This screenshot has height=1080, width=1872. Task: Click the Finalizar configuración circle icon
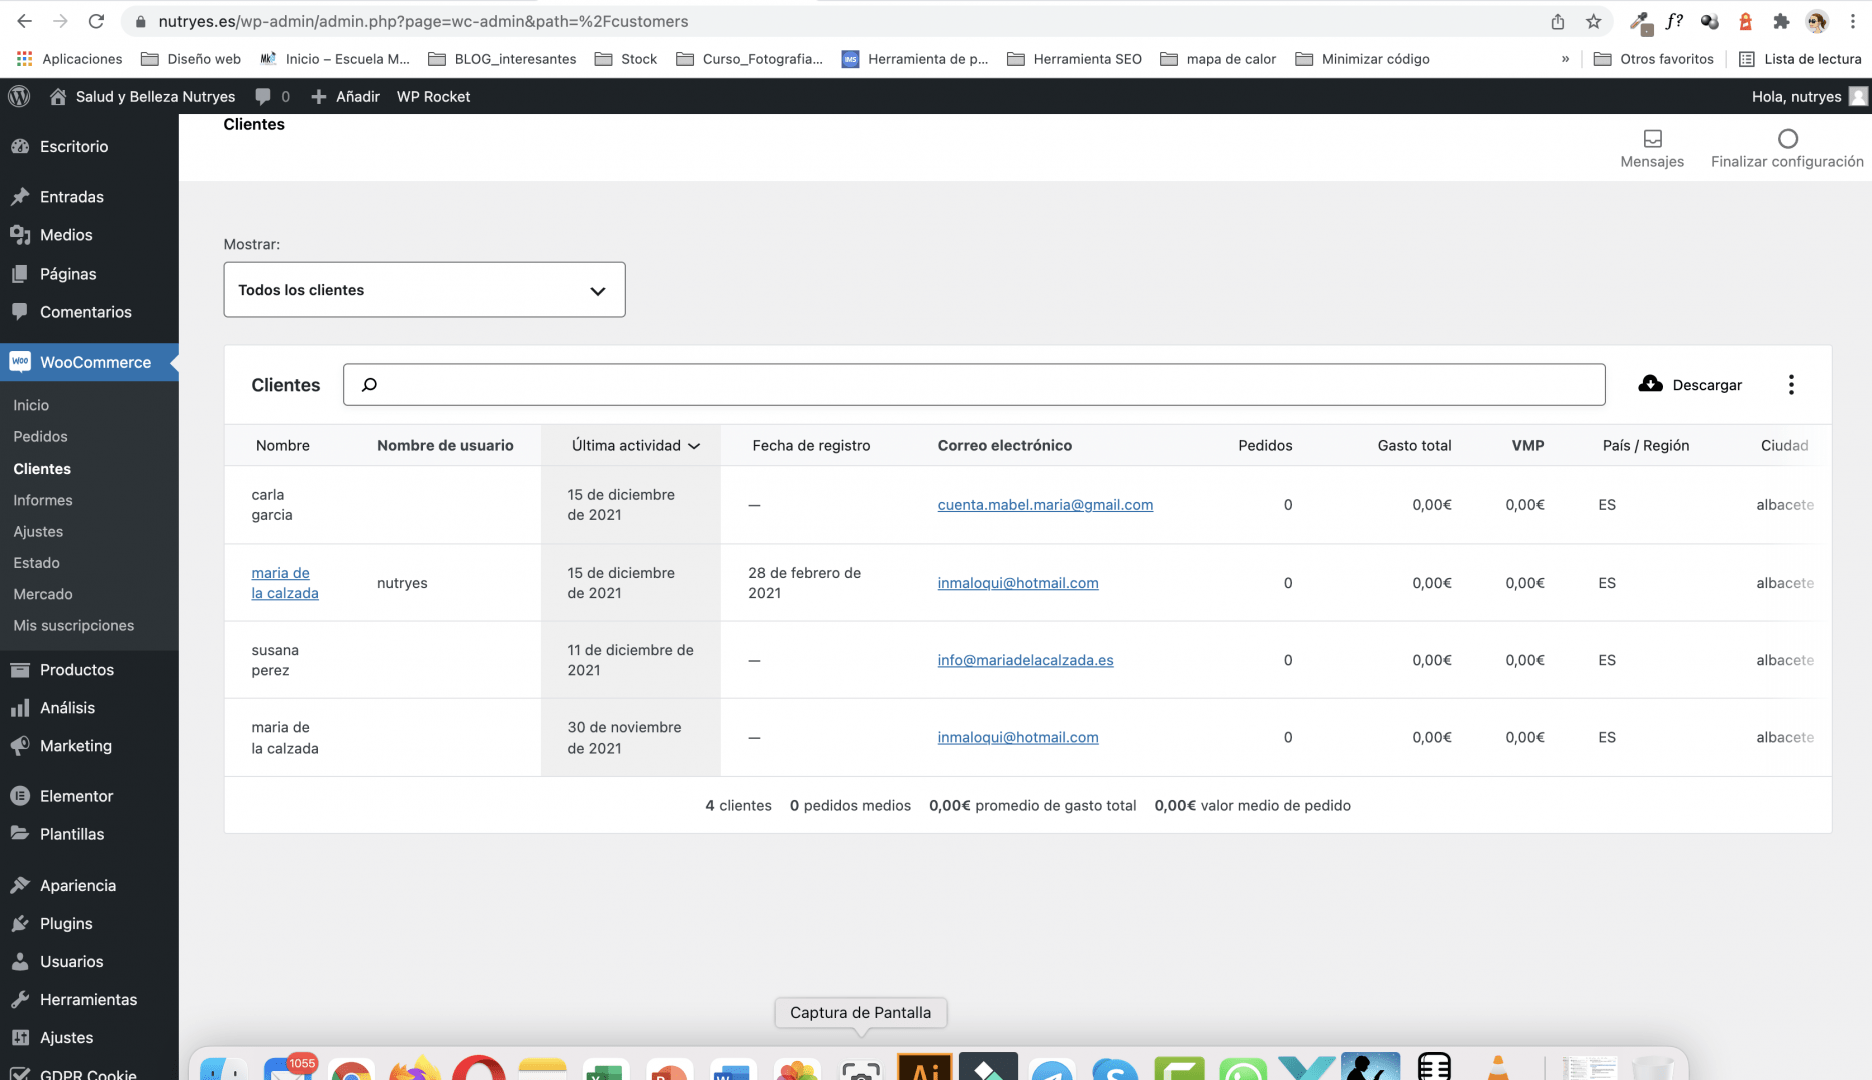(x=1787, y=139)
